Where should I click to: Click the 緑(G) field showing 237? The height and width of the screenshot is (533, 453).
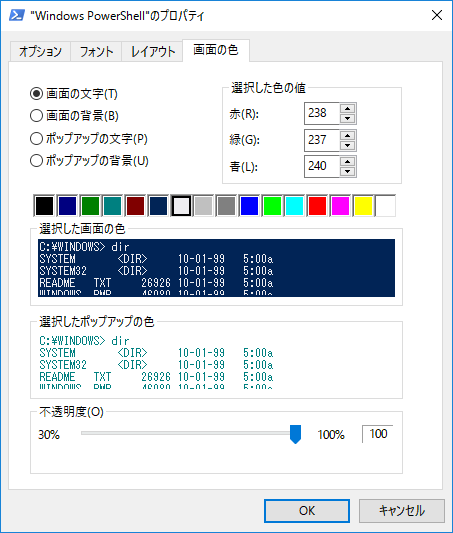click(x=322, y=140)
